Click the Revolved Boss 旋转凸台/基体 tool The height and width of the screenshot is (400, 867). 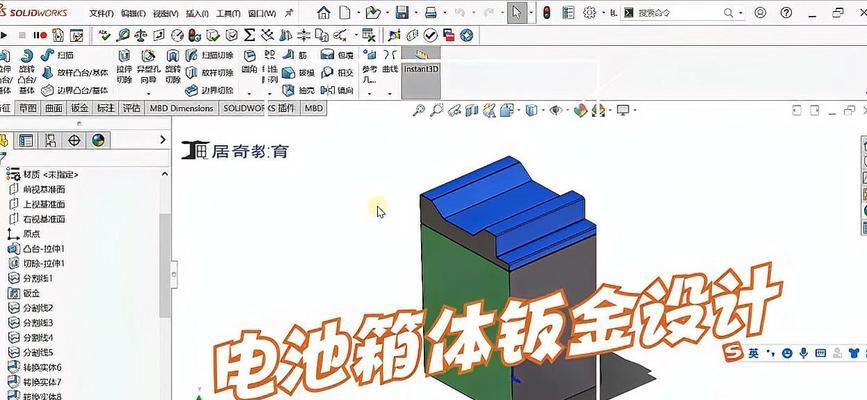[27, 72]
